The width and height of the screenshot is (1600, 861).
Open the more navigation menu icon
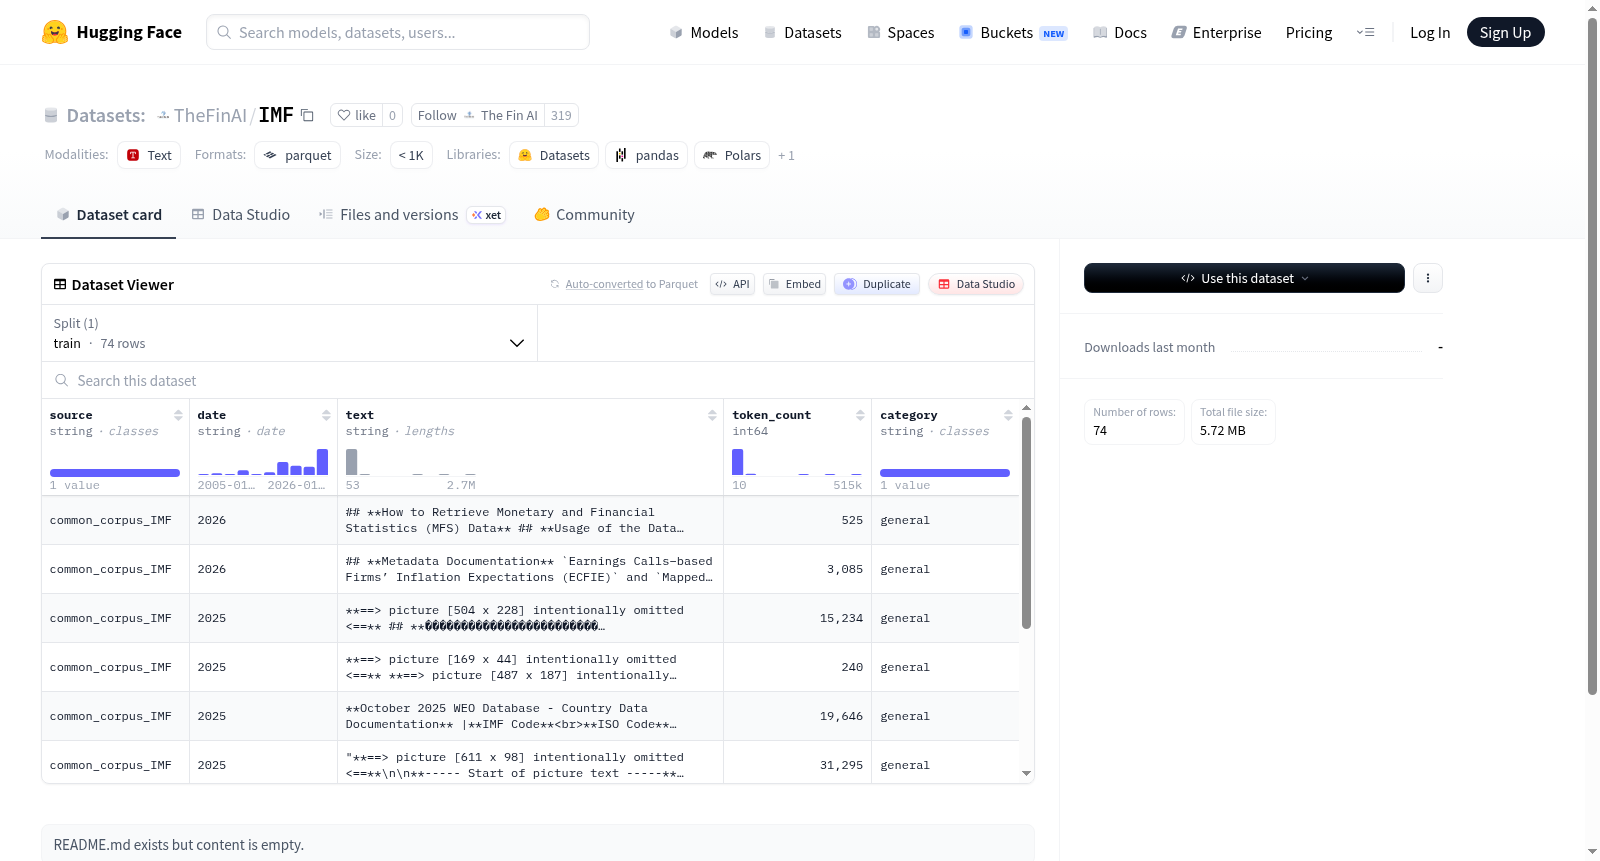click(1365, 32)
